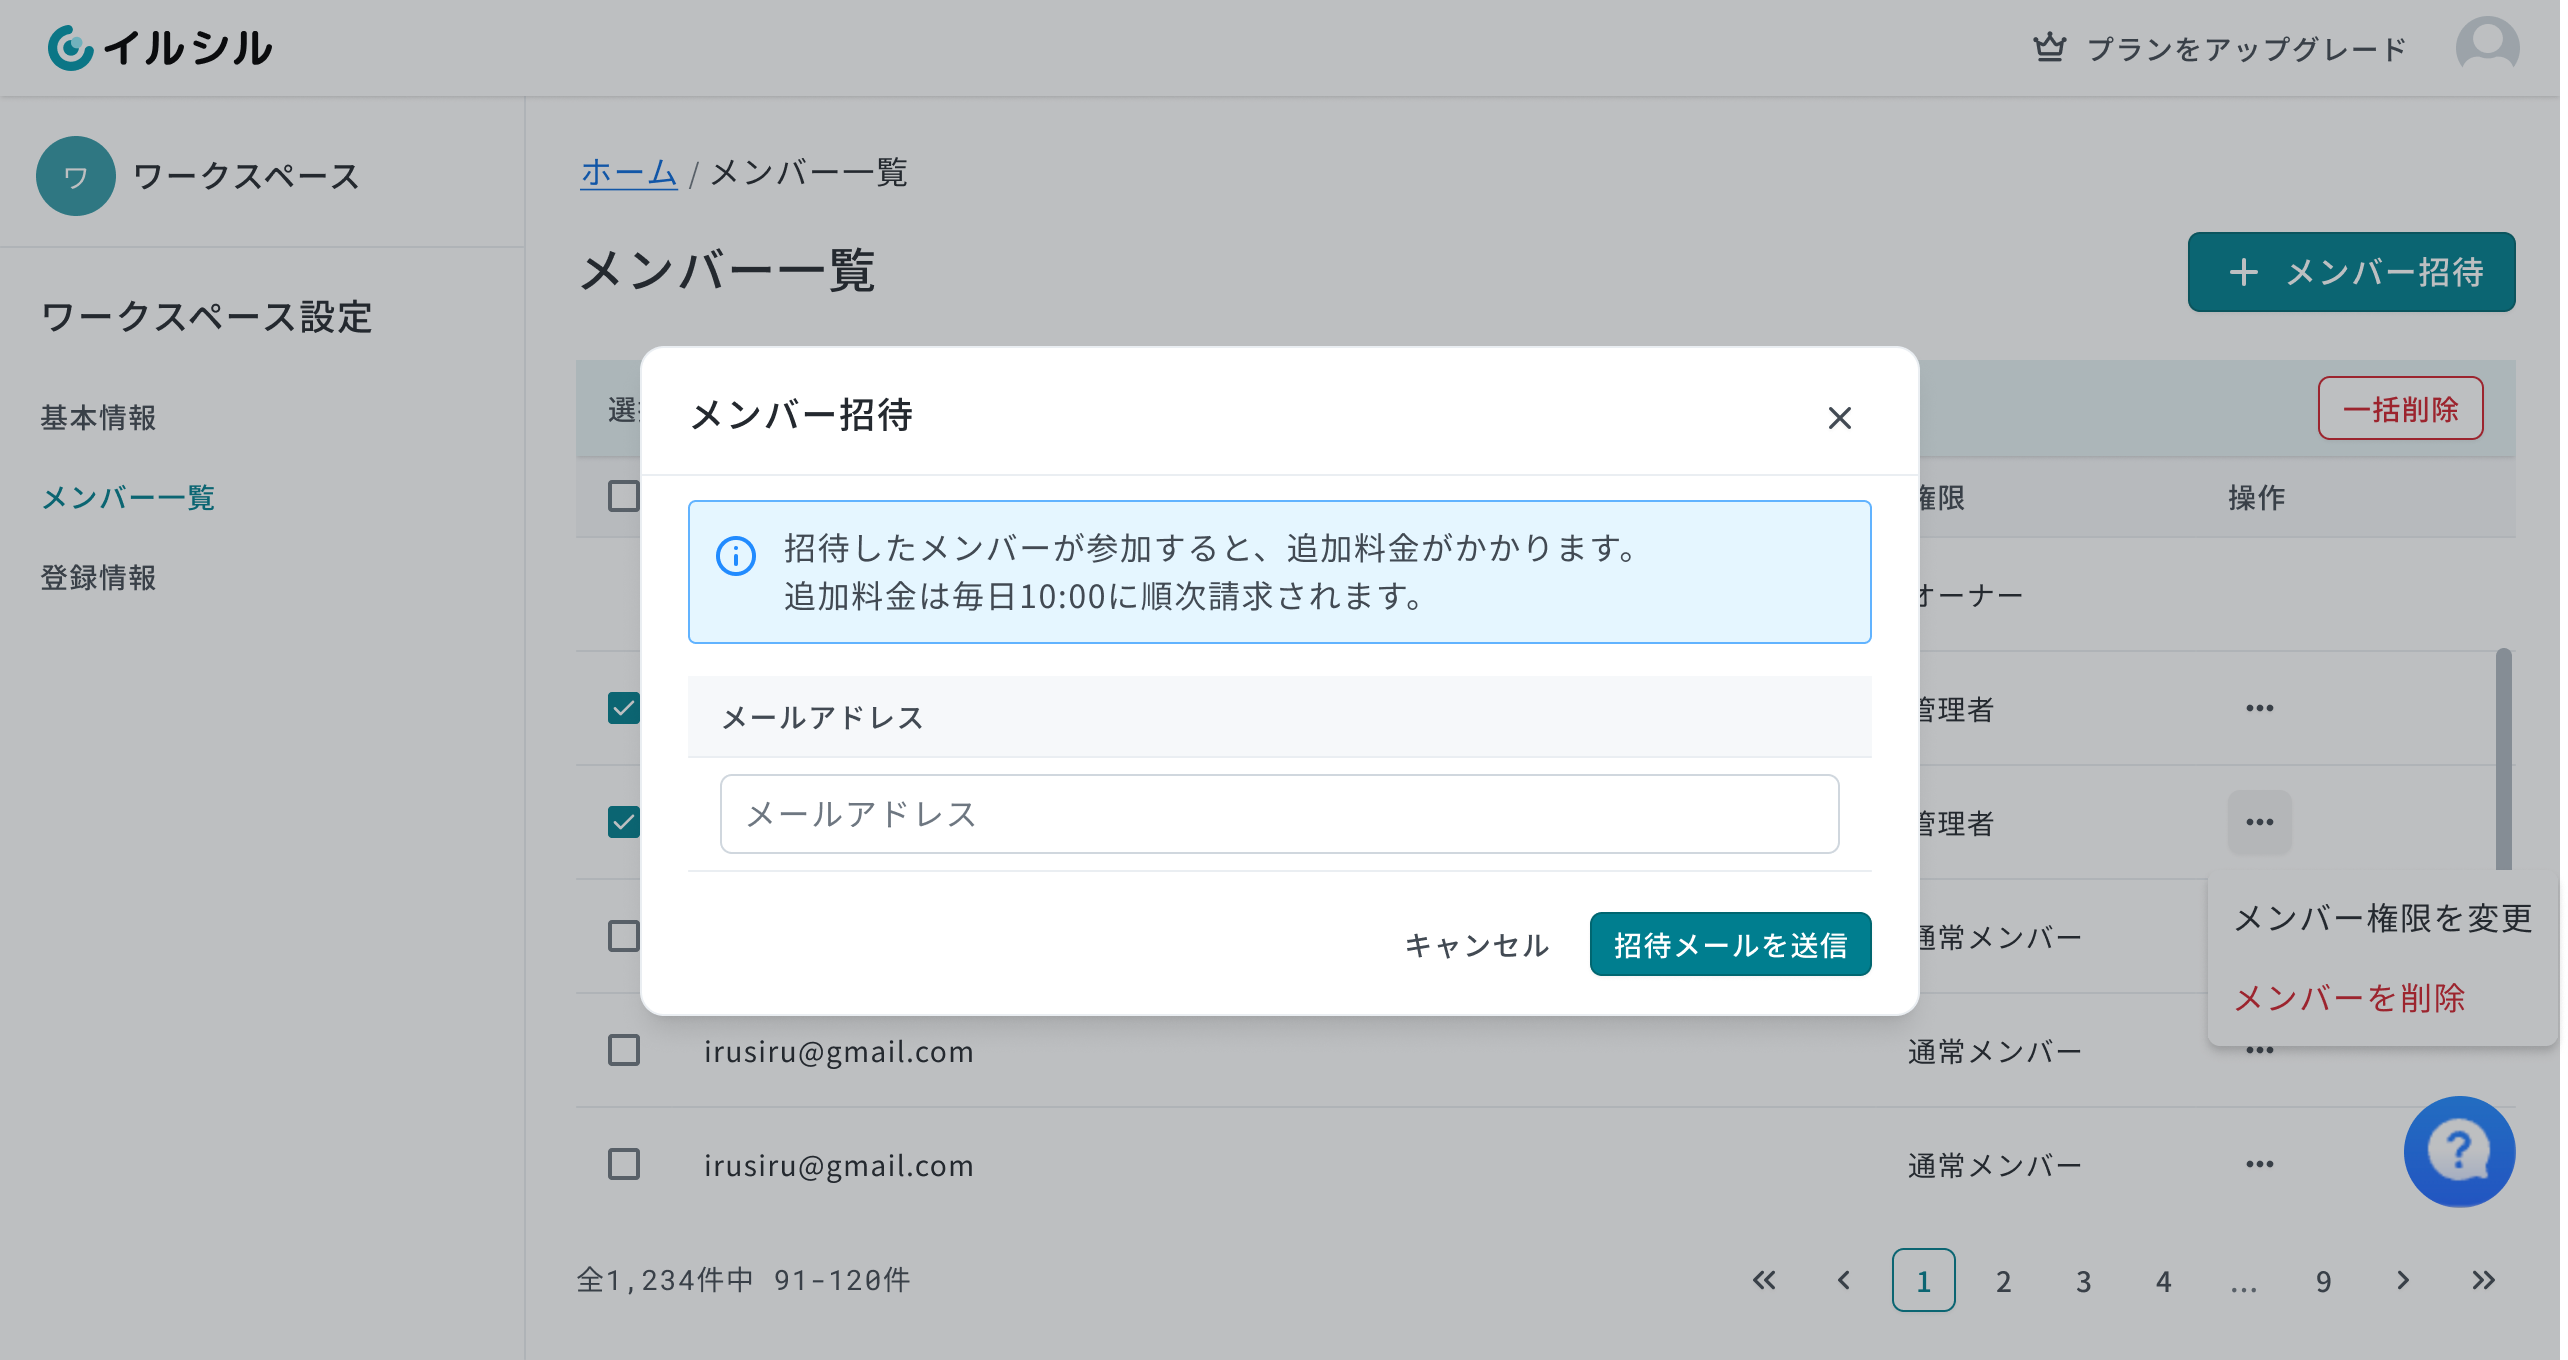
Task: Click the 全1,234件中 91-120件 count text
Action: [743, 1280]
